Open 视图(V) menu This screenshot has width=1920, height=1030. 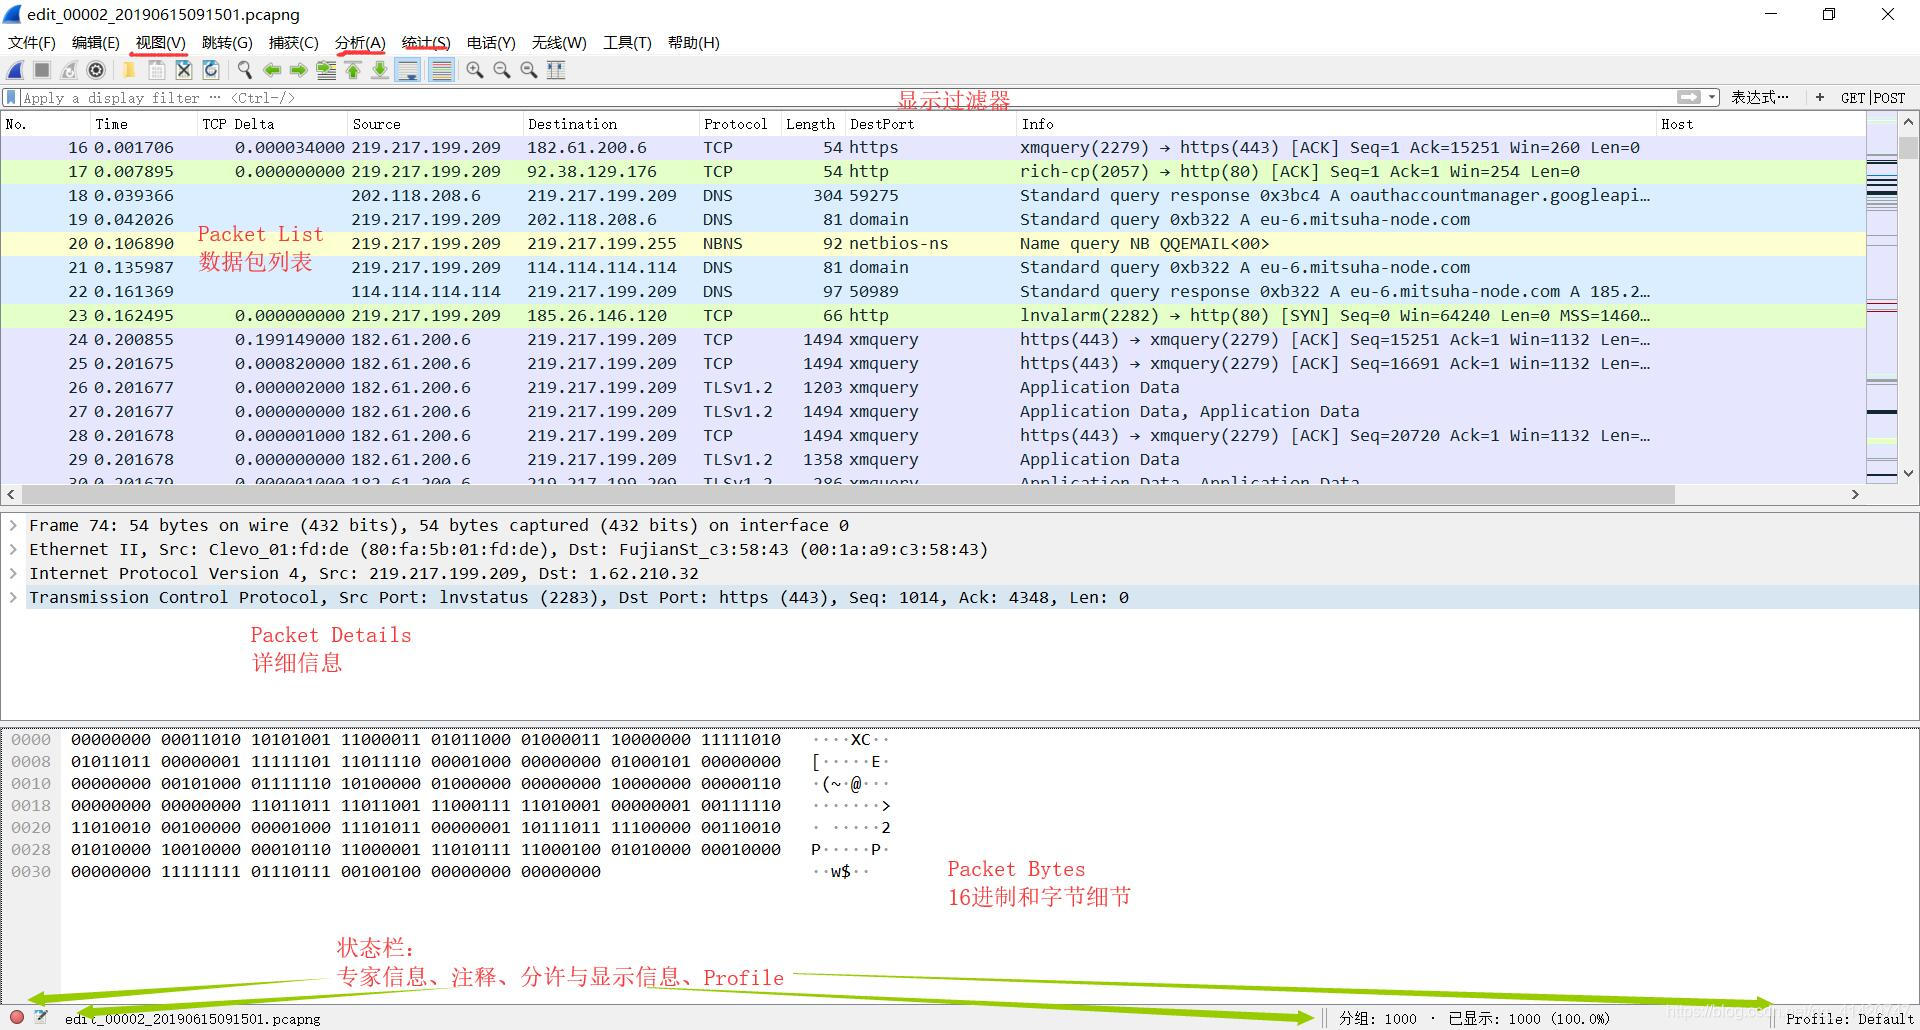point(161,42)
